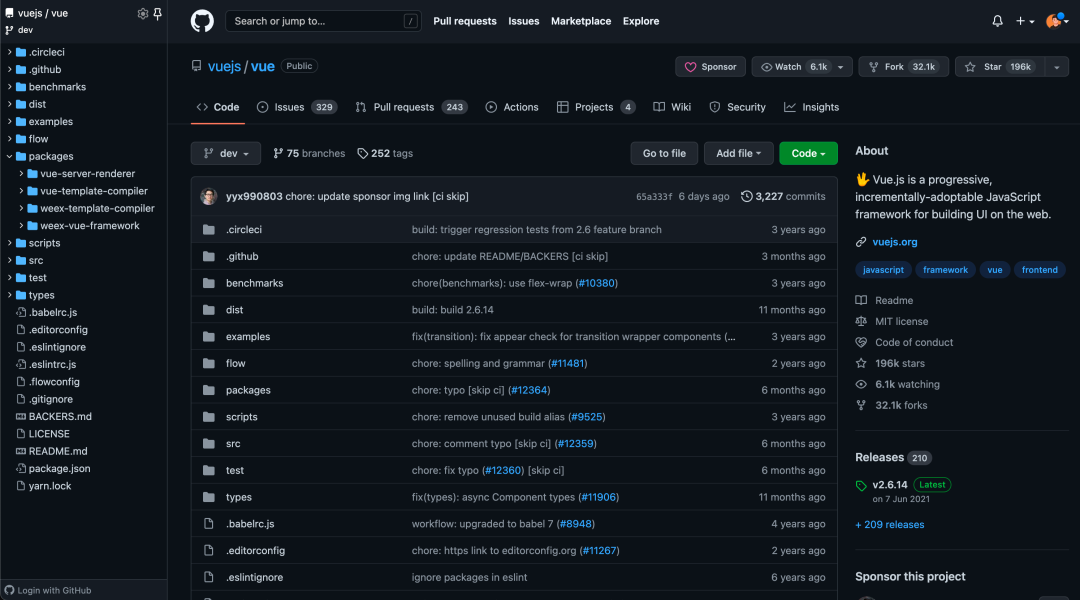
Task: Open the Actions tab
Action: pyautogui.click(x=512, y=107)
